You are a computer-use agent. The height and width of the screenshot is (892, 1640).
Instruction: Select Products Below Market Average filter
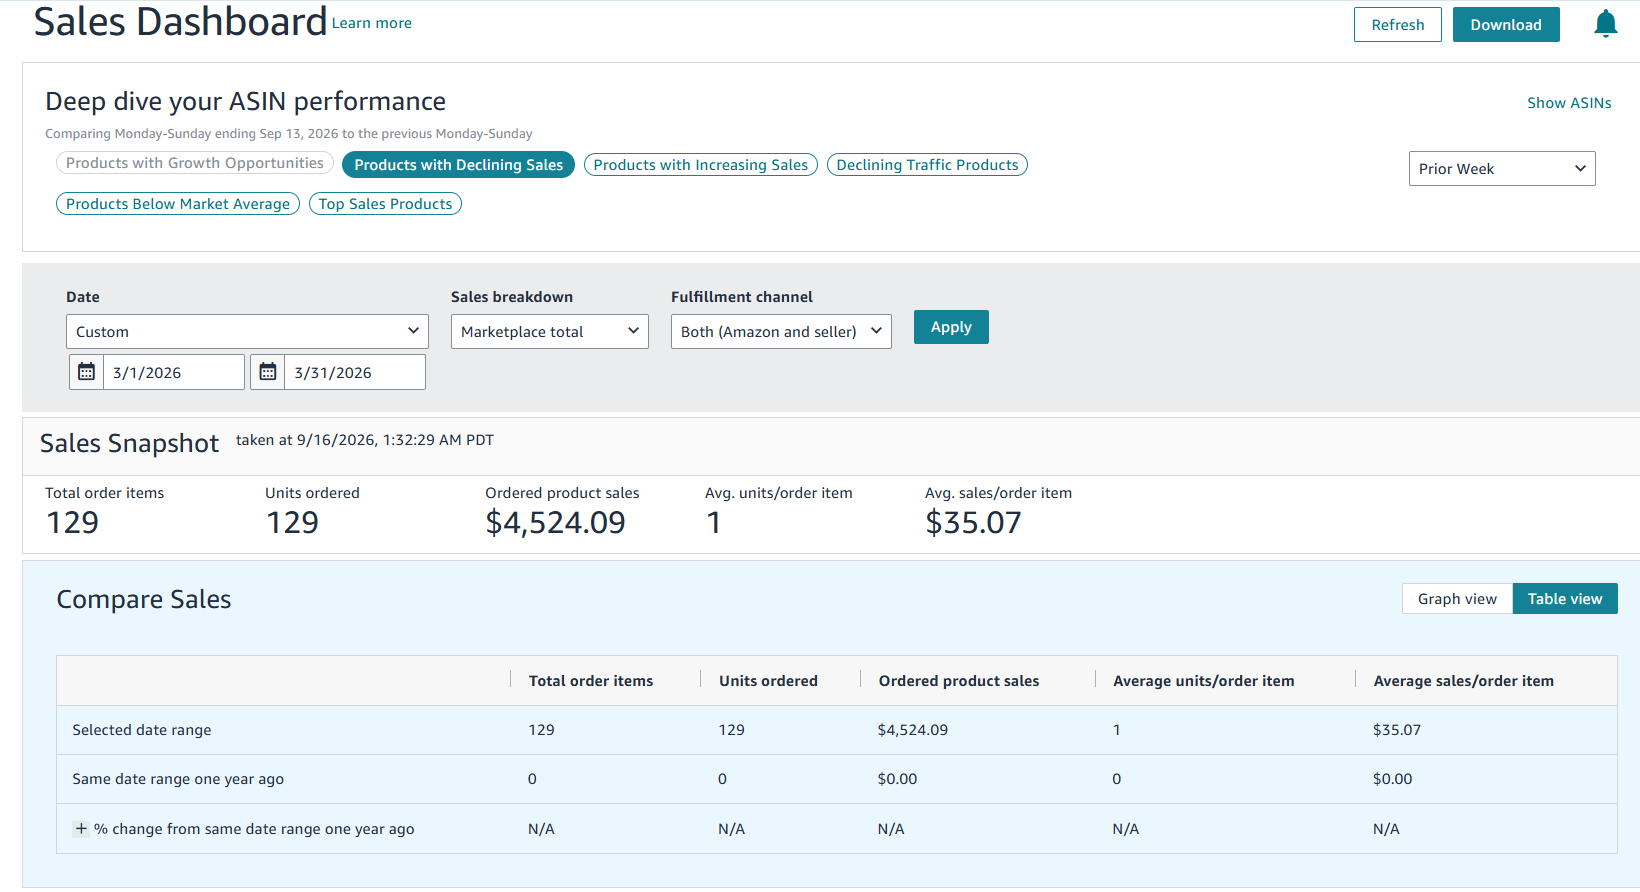tap(178, 204)
